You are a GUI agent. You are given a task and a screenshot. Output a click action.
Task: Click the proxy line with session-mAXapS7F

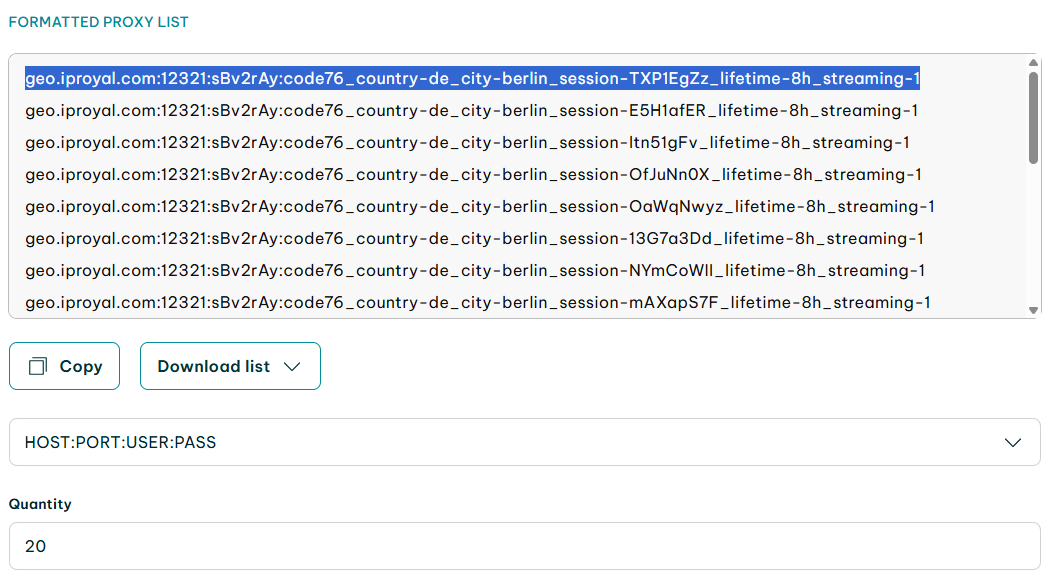(x=477, y=303)
